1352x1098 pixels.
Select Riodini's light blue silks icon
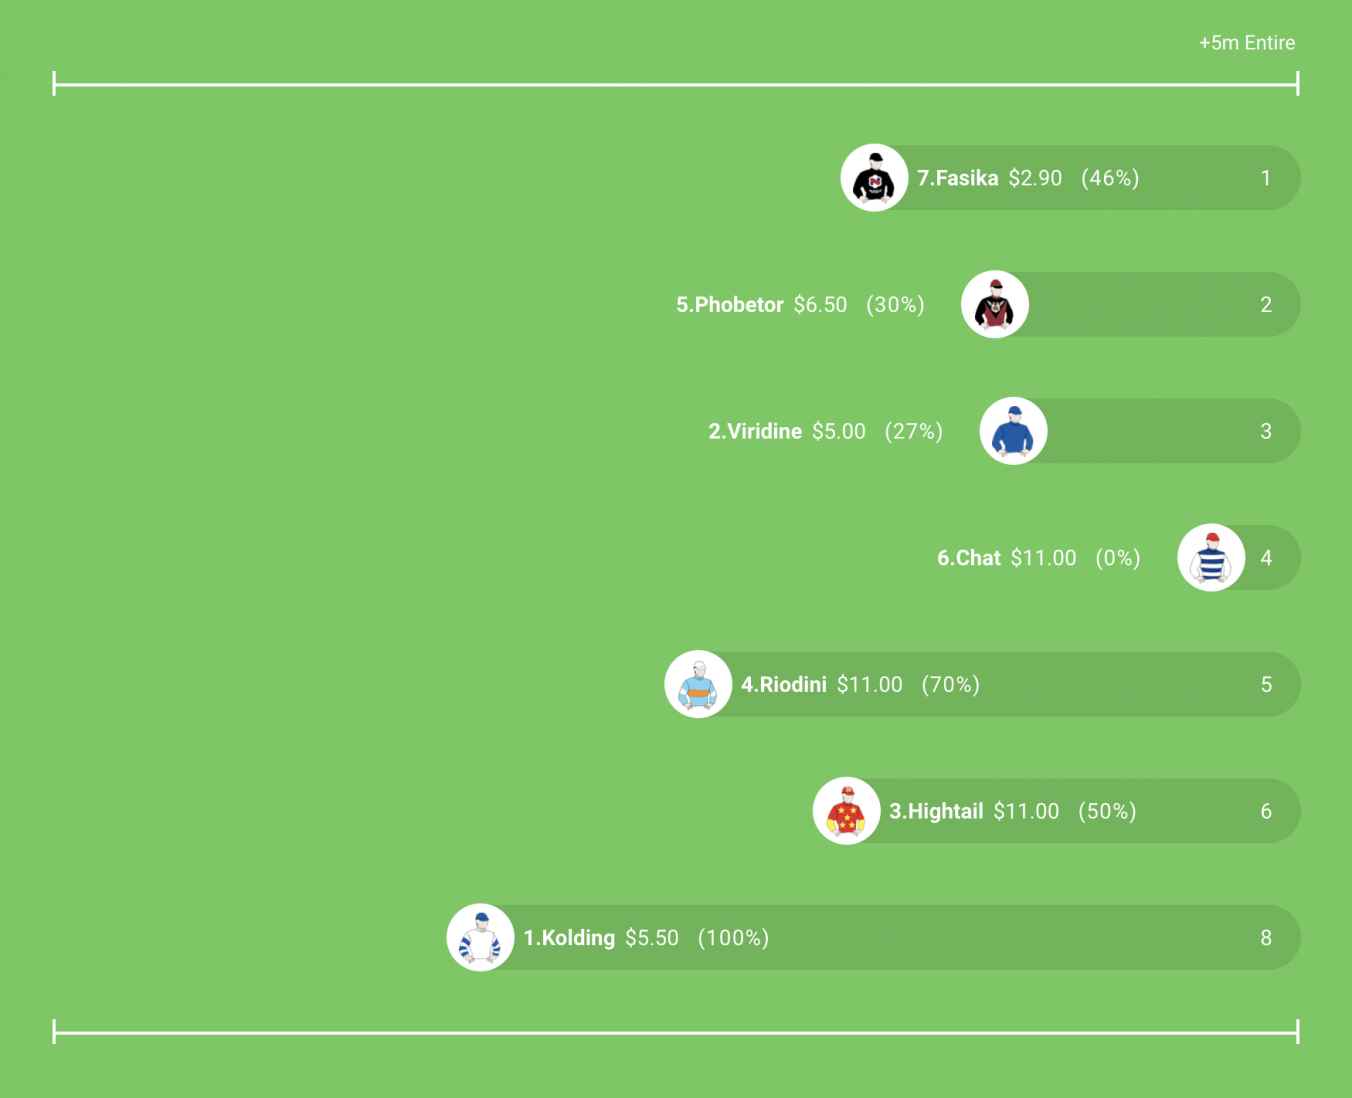(x=698, y=684)
